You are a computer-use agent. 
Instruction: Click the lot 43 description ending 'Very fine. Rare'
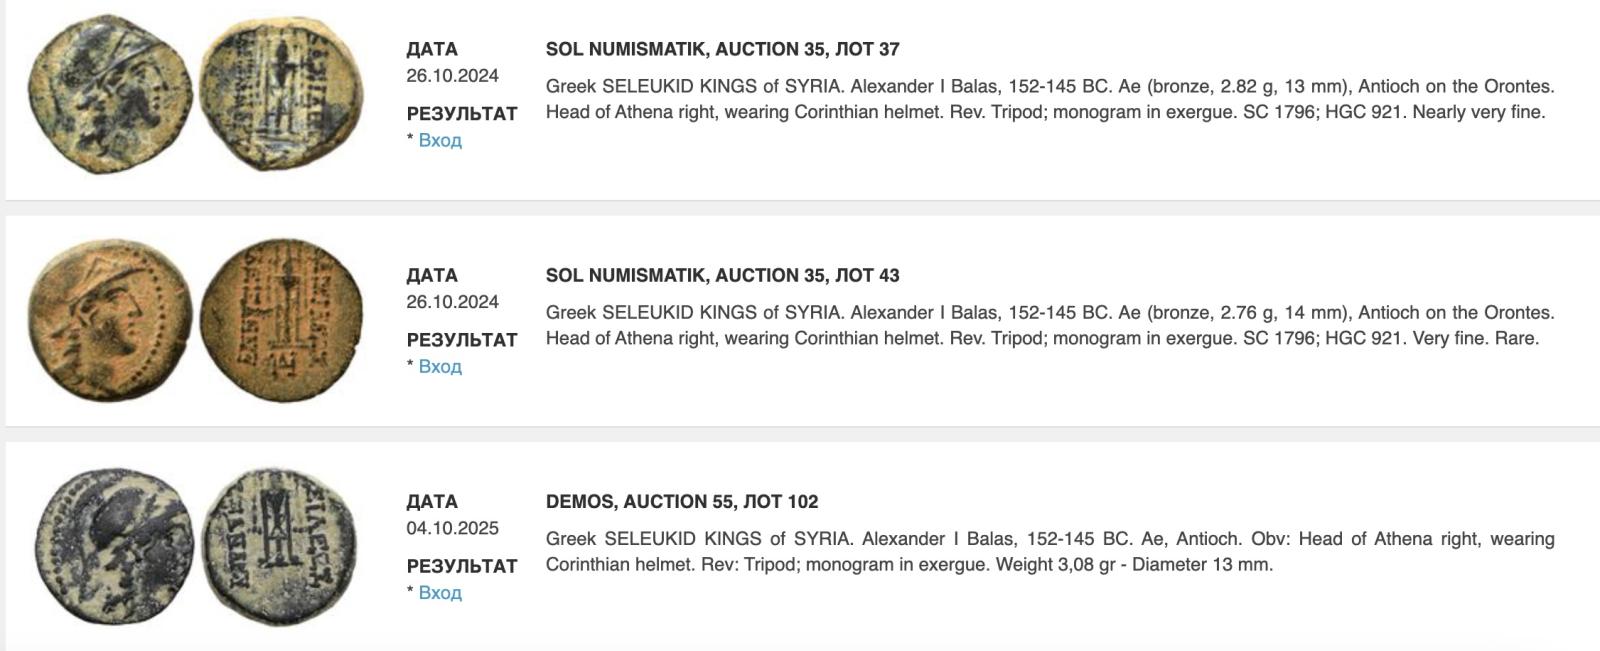point(1049,325)
